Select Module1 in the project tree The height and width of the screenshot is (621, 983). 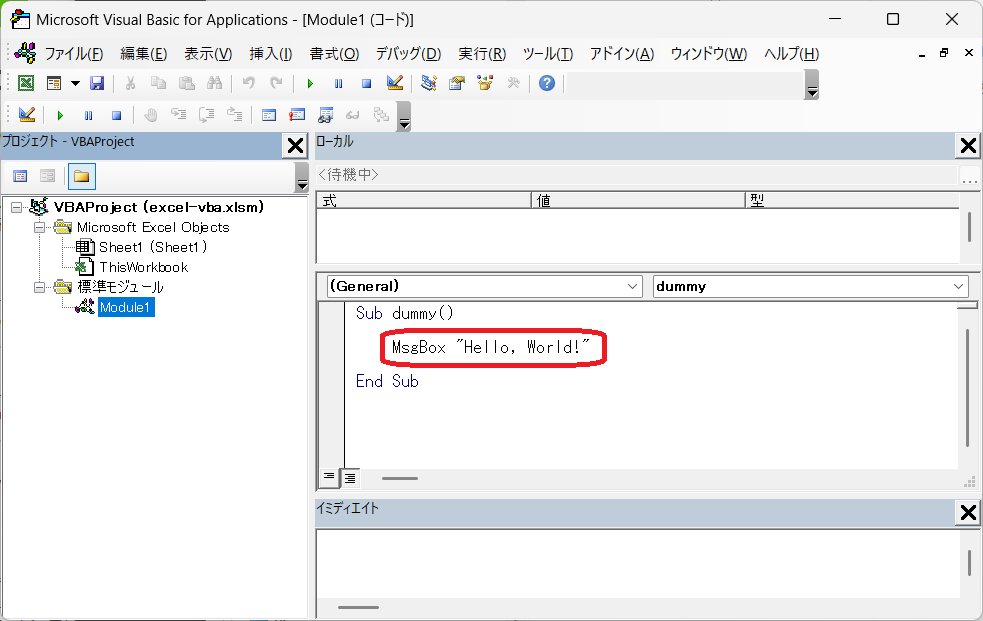125,307
